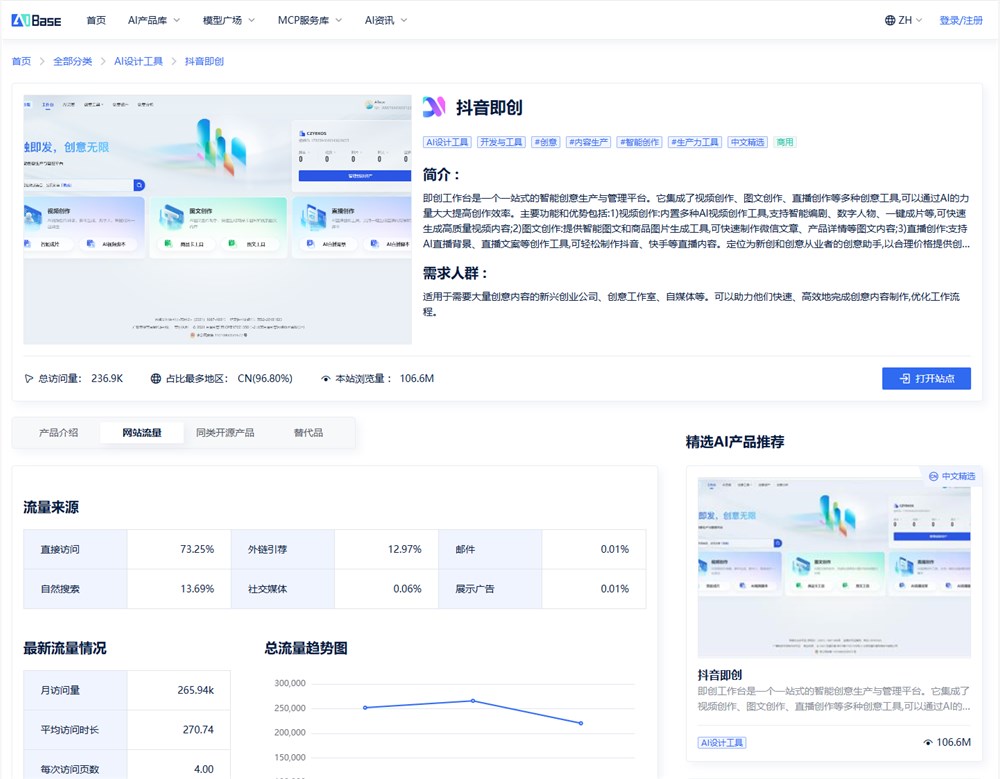1000x779 pixels.
Task: Click the 270.74 平均访问时长 value
Action: (198, 730)
